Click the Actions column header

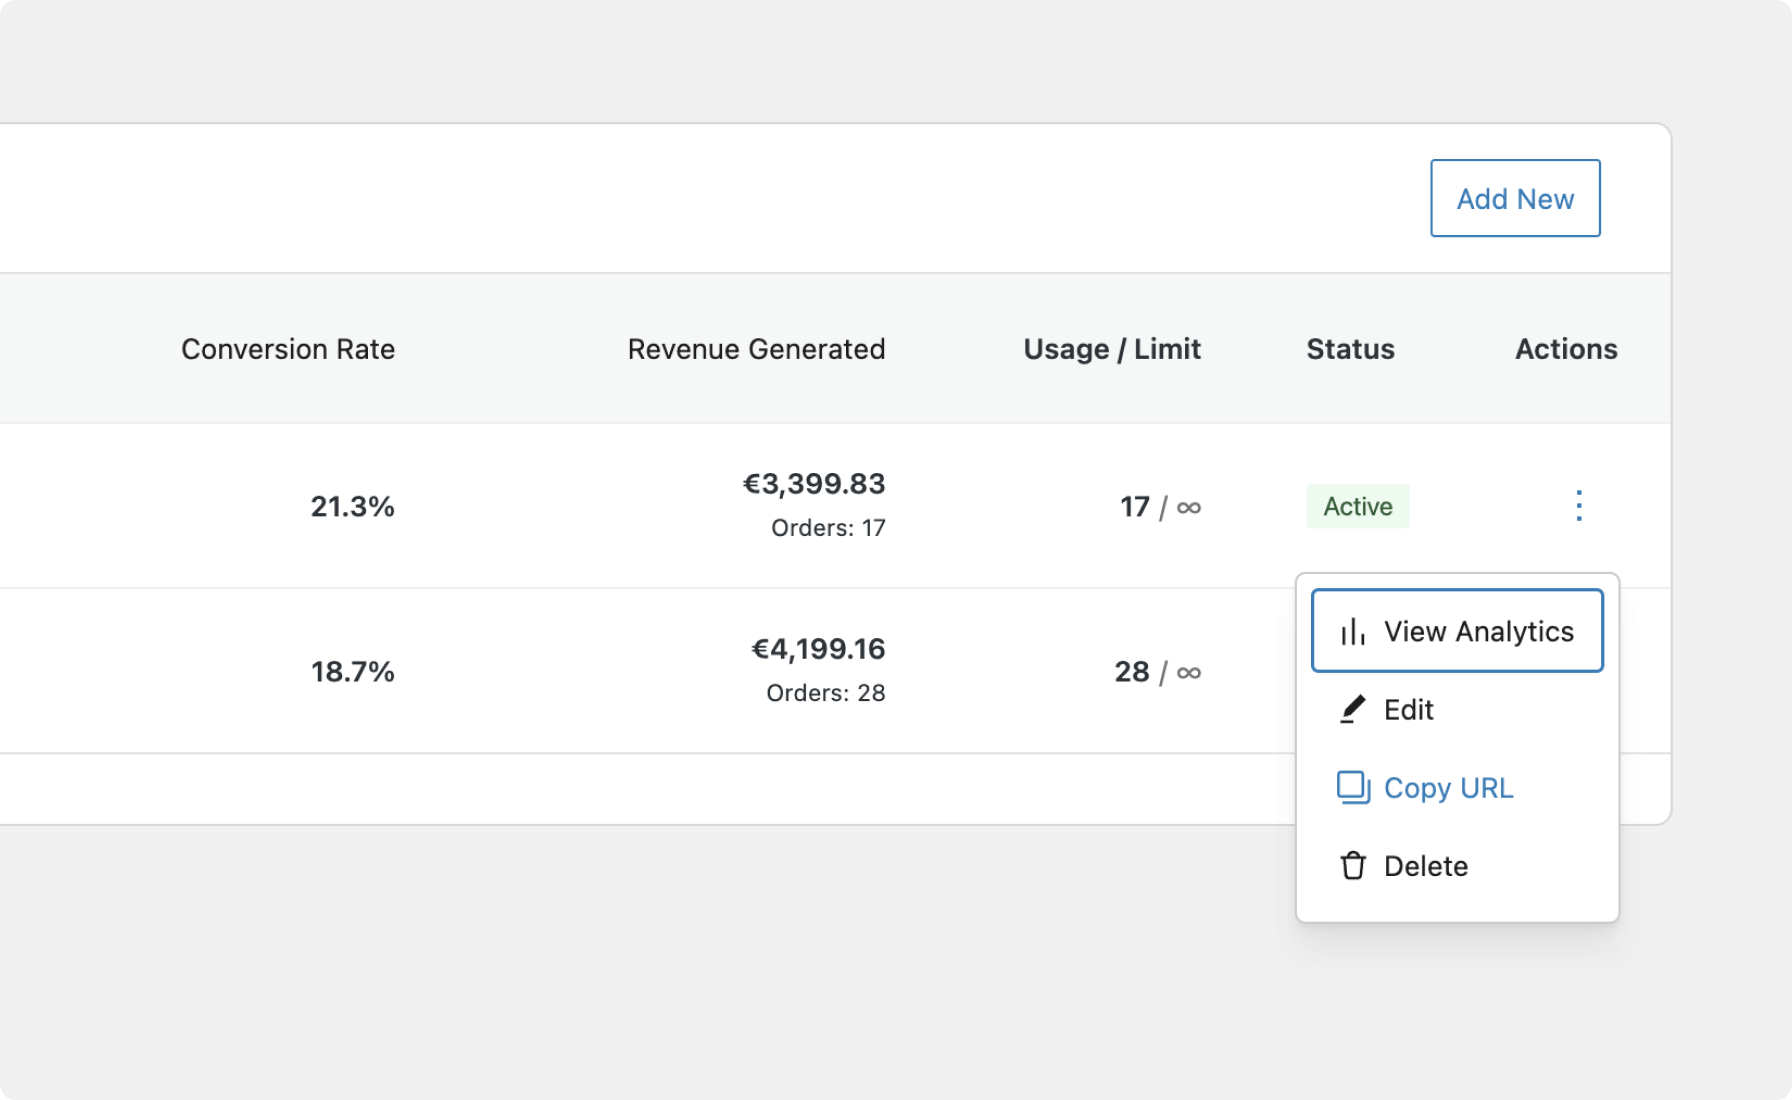click(1566, 349)
